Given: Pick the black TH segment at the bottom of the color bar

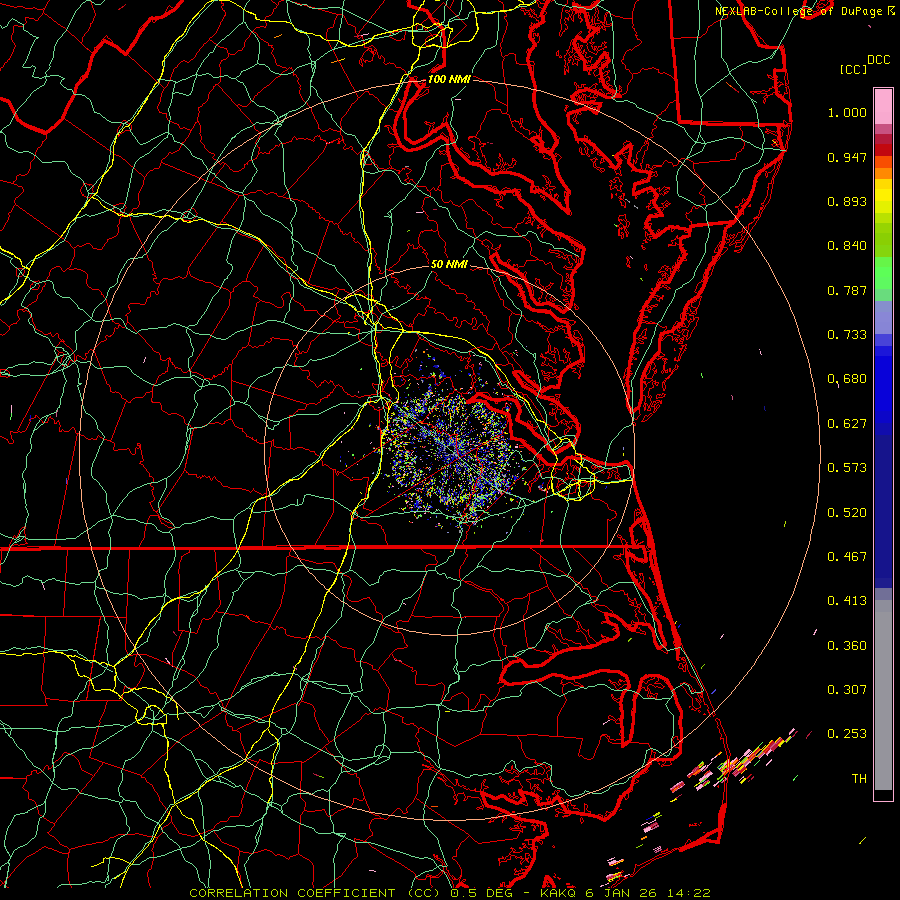Looking at the screenshot, I should click(883, 795).
